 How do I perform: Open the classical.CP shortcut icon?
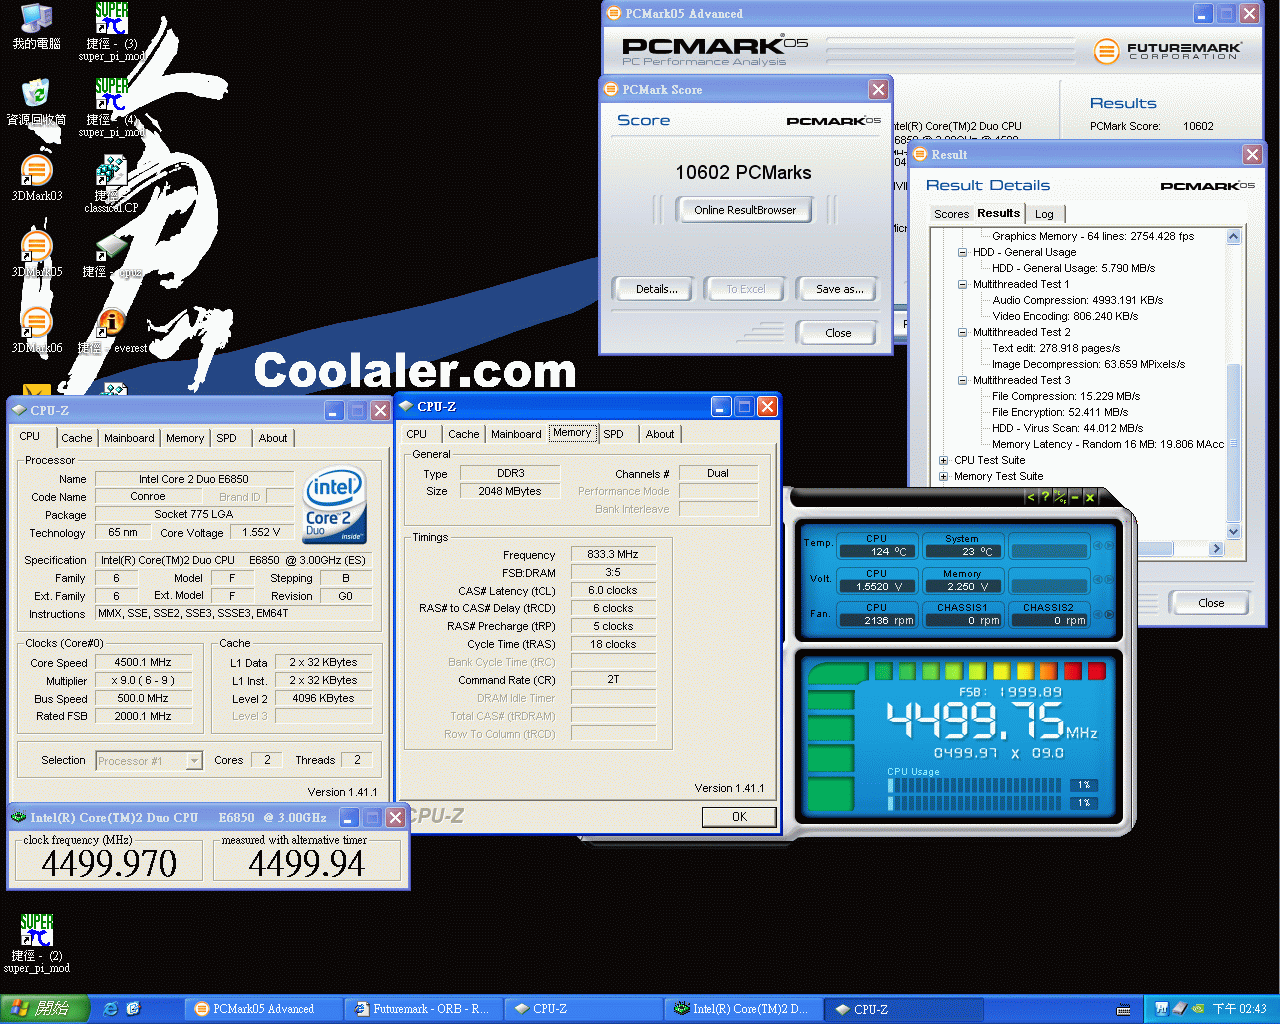pyautogui.click(x=111, y=184)
